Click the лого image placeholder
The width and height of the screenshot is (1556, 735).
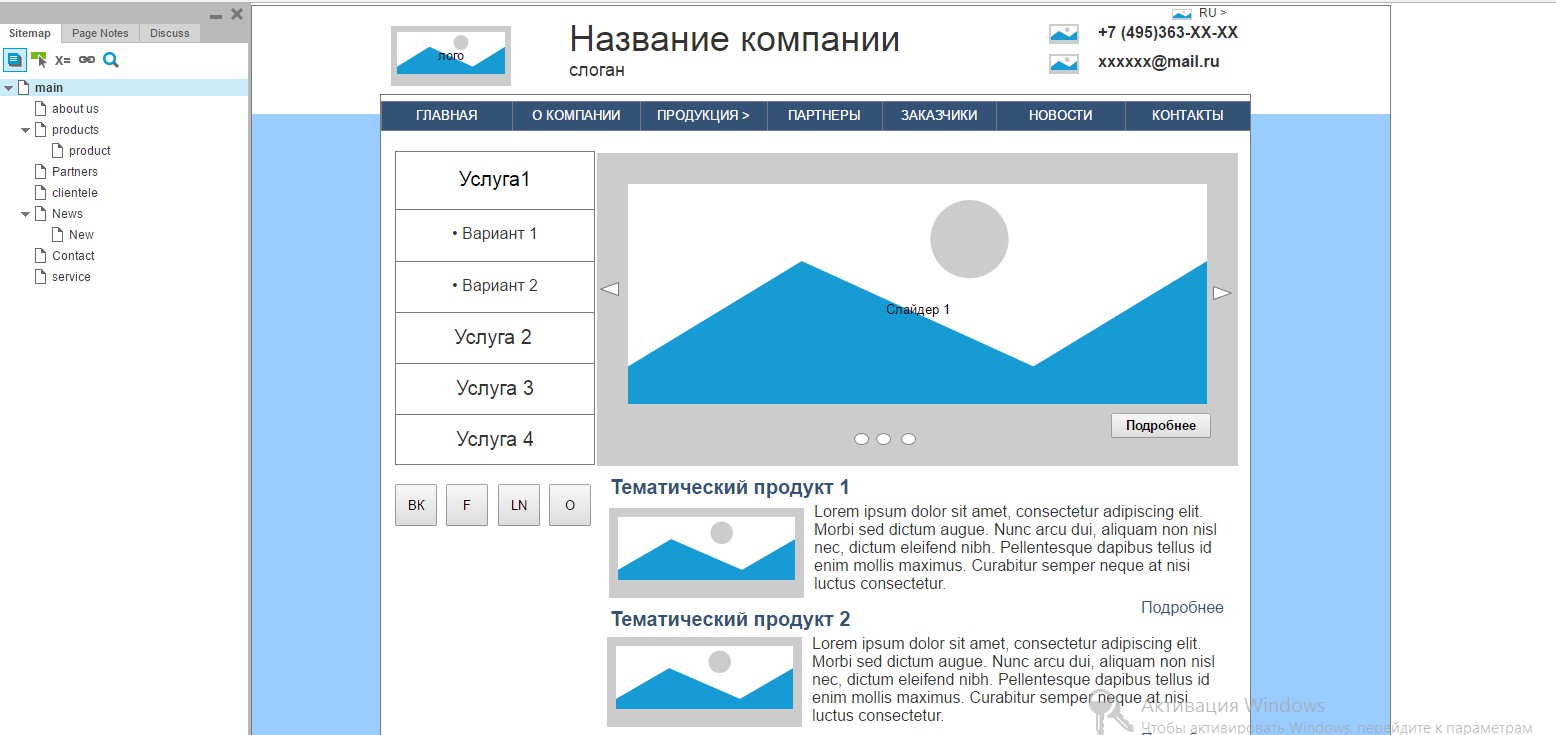(x=451, y=56)
